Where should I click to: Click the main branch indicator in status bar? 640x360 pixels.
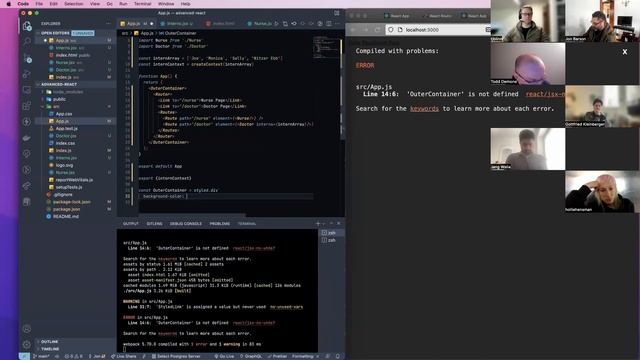[41, 356]
